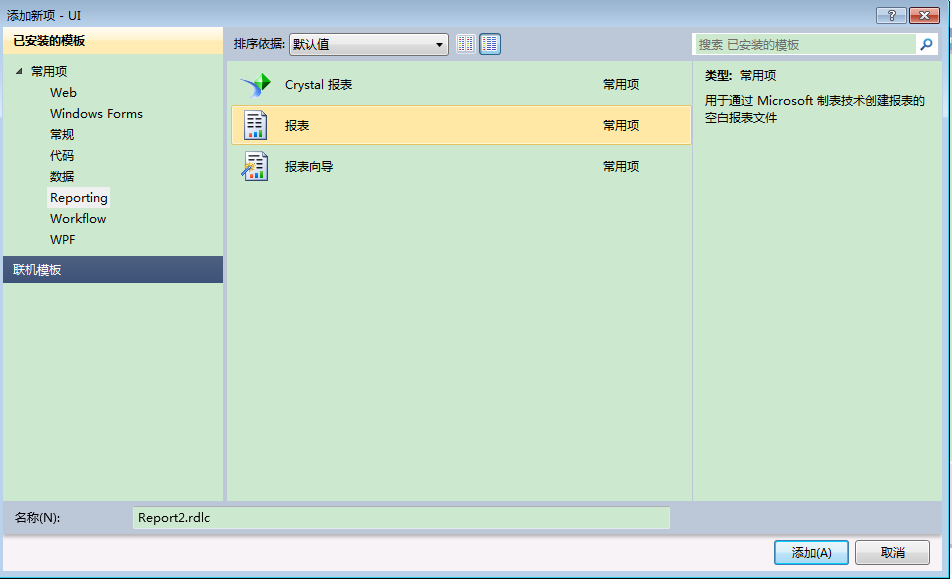The image size is (952, 579).
Task: Click the 报表向导 wizard icon
Action: (255, 166)
